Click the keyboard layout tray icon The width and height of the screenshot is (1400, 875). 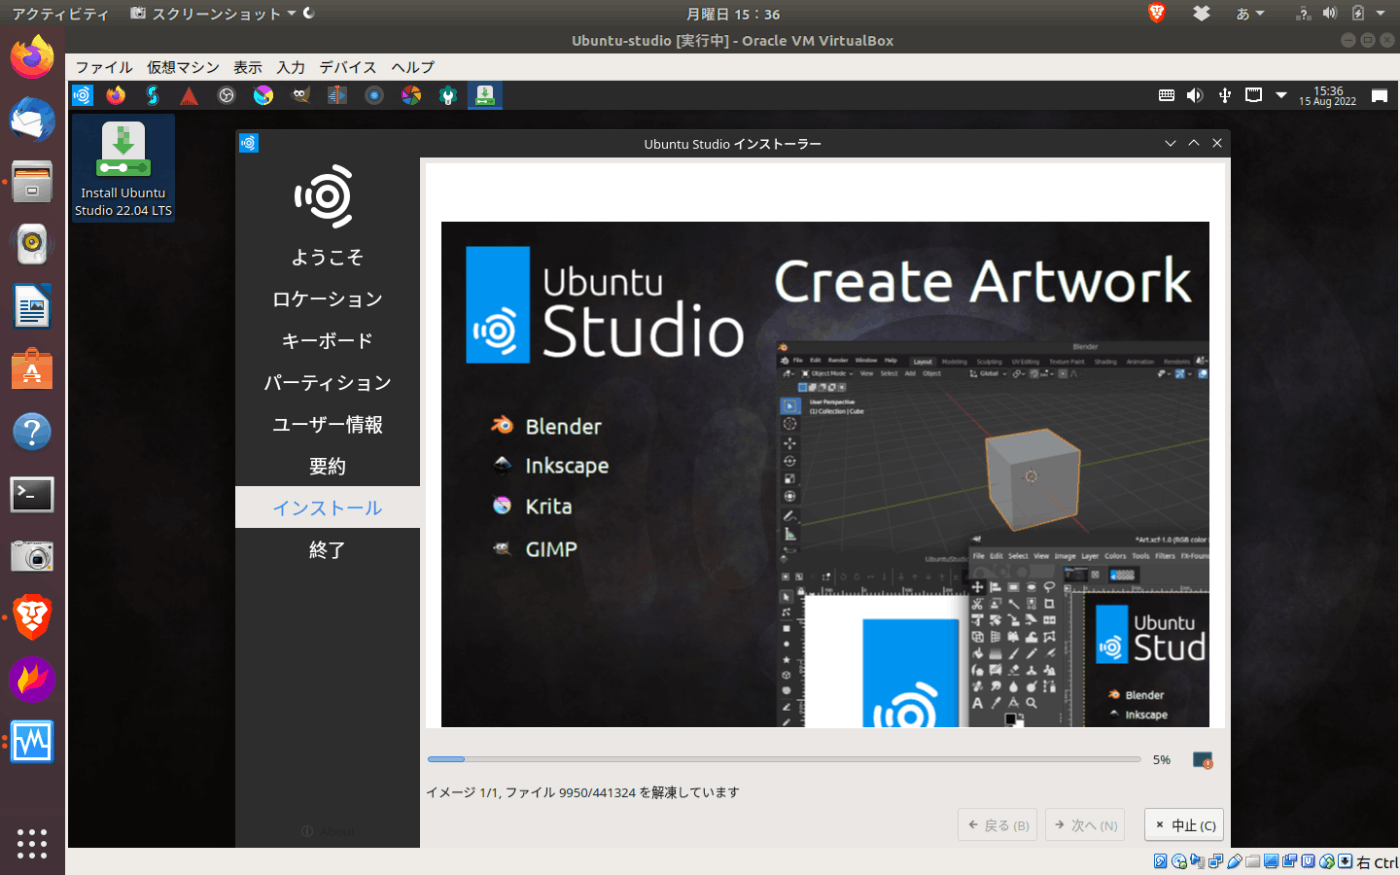[1166, 95]
